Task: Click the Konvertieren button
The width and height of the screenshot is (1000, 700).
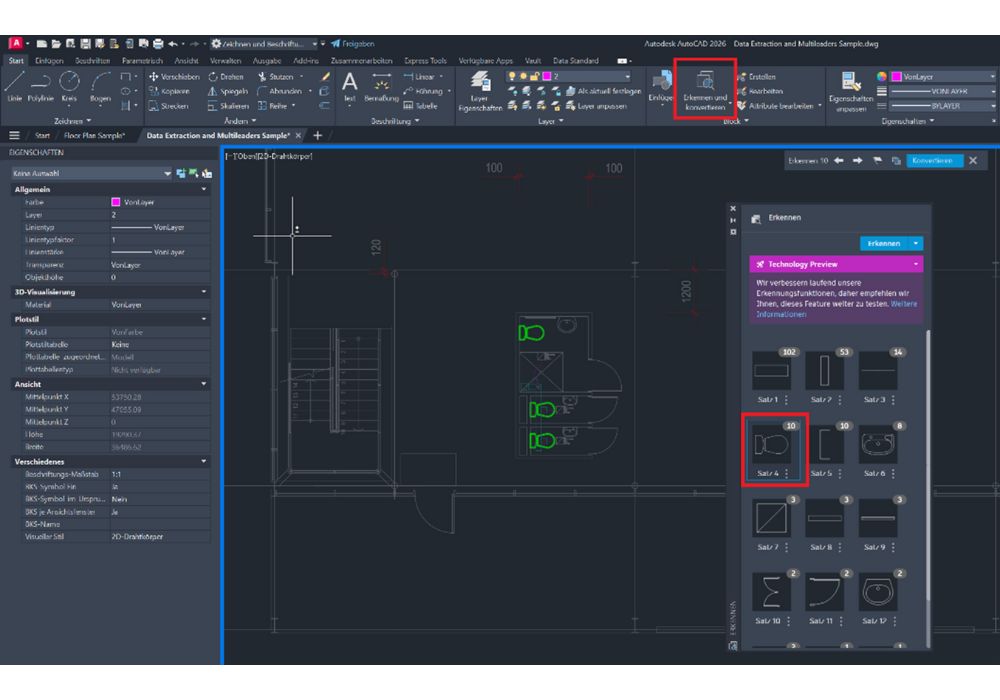Action: 934,160
